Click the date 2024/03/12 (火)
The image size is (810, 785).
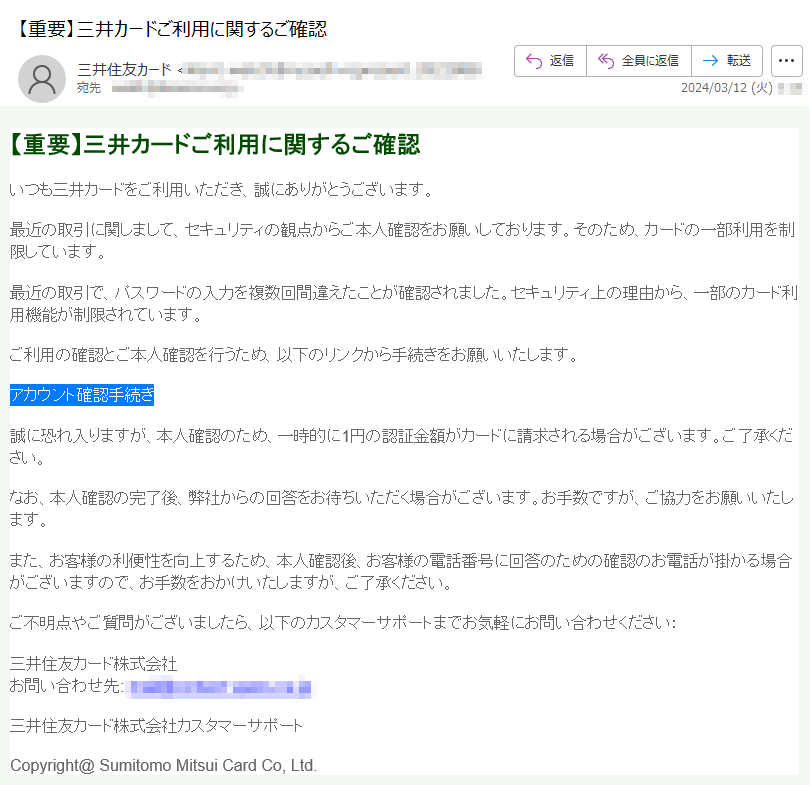(x=726, y=88)
